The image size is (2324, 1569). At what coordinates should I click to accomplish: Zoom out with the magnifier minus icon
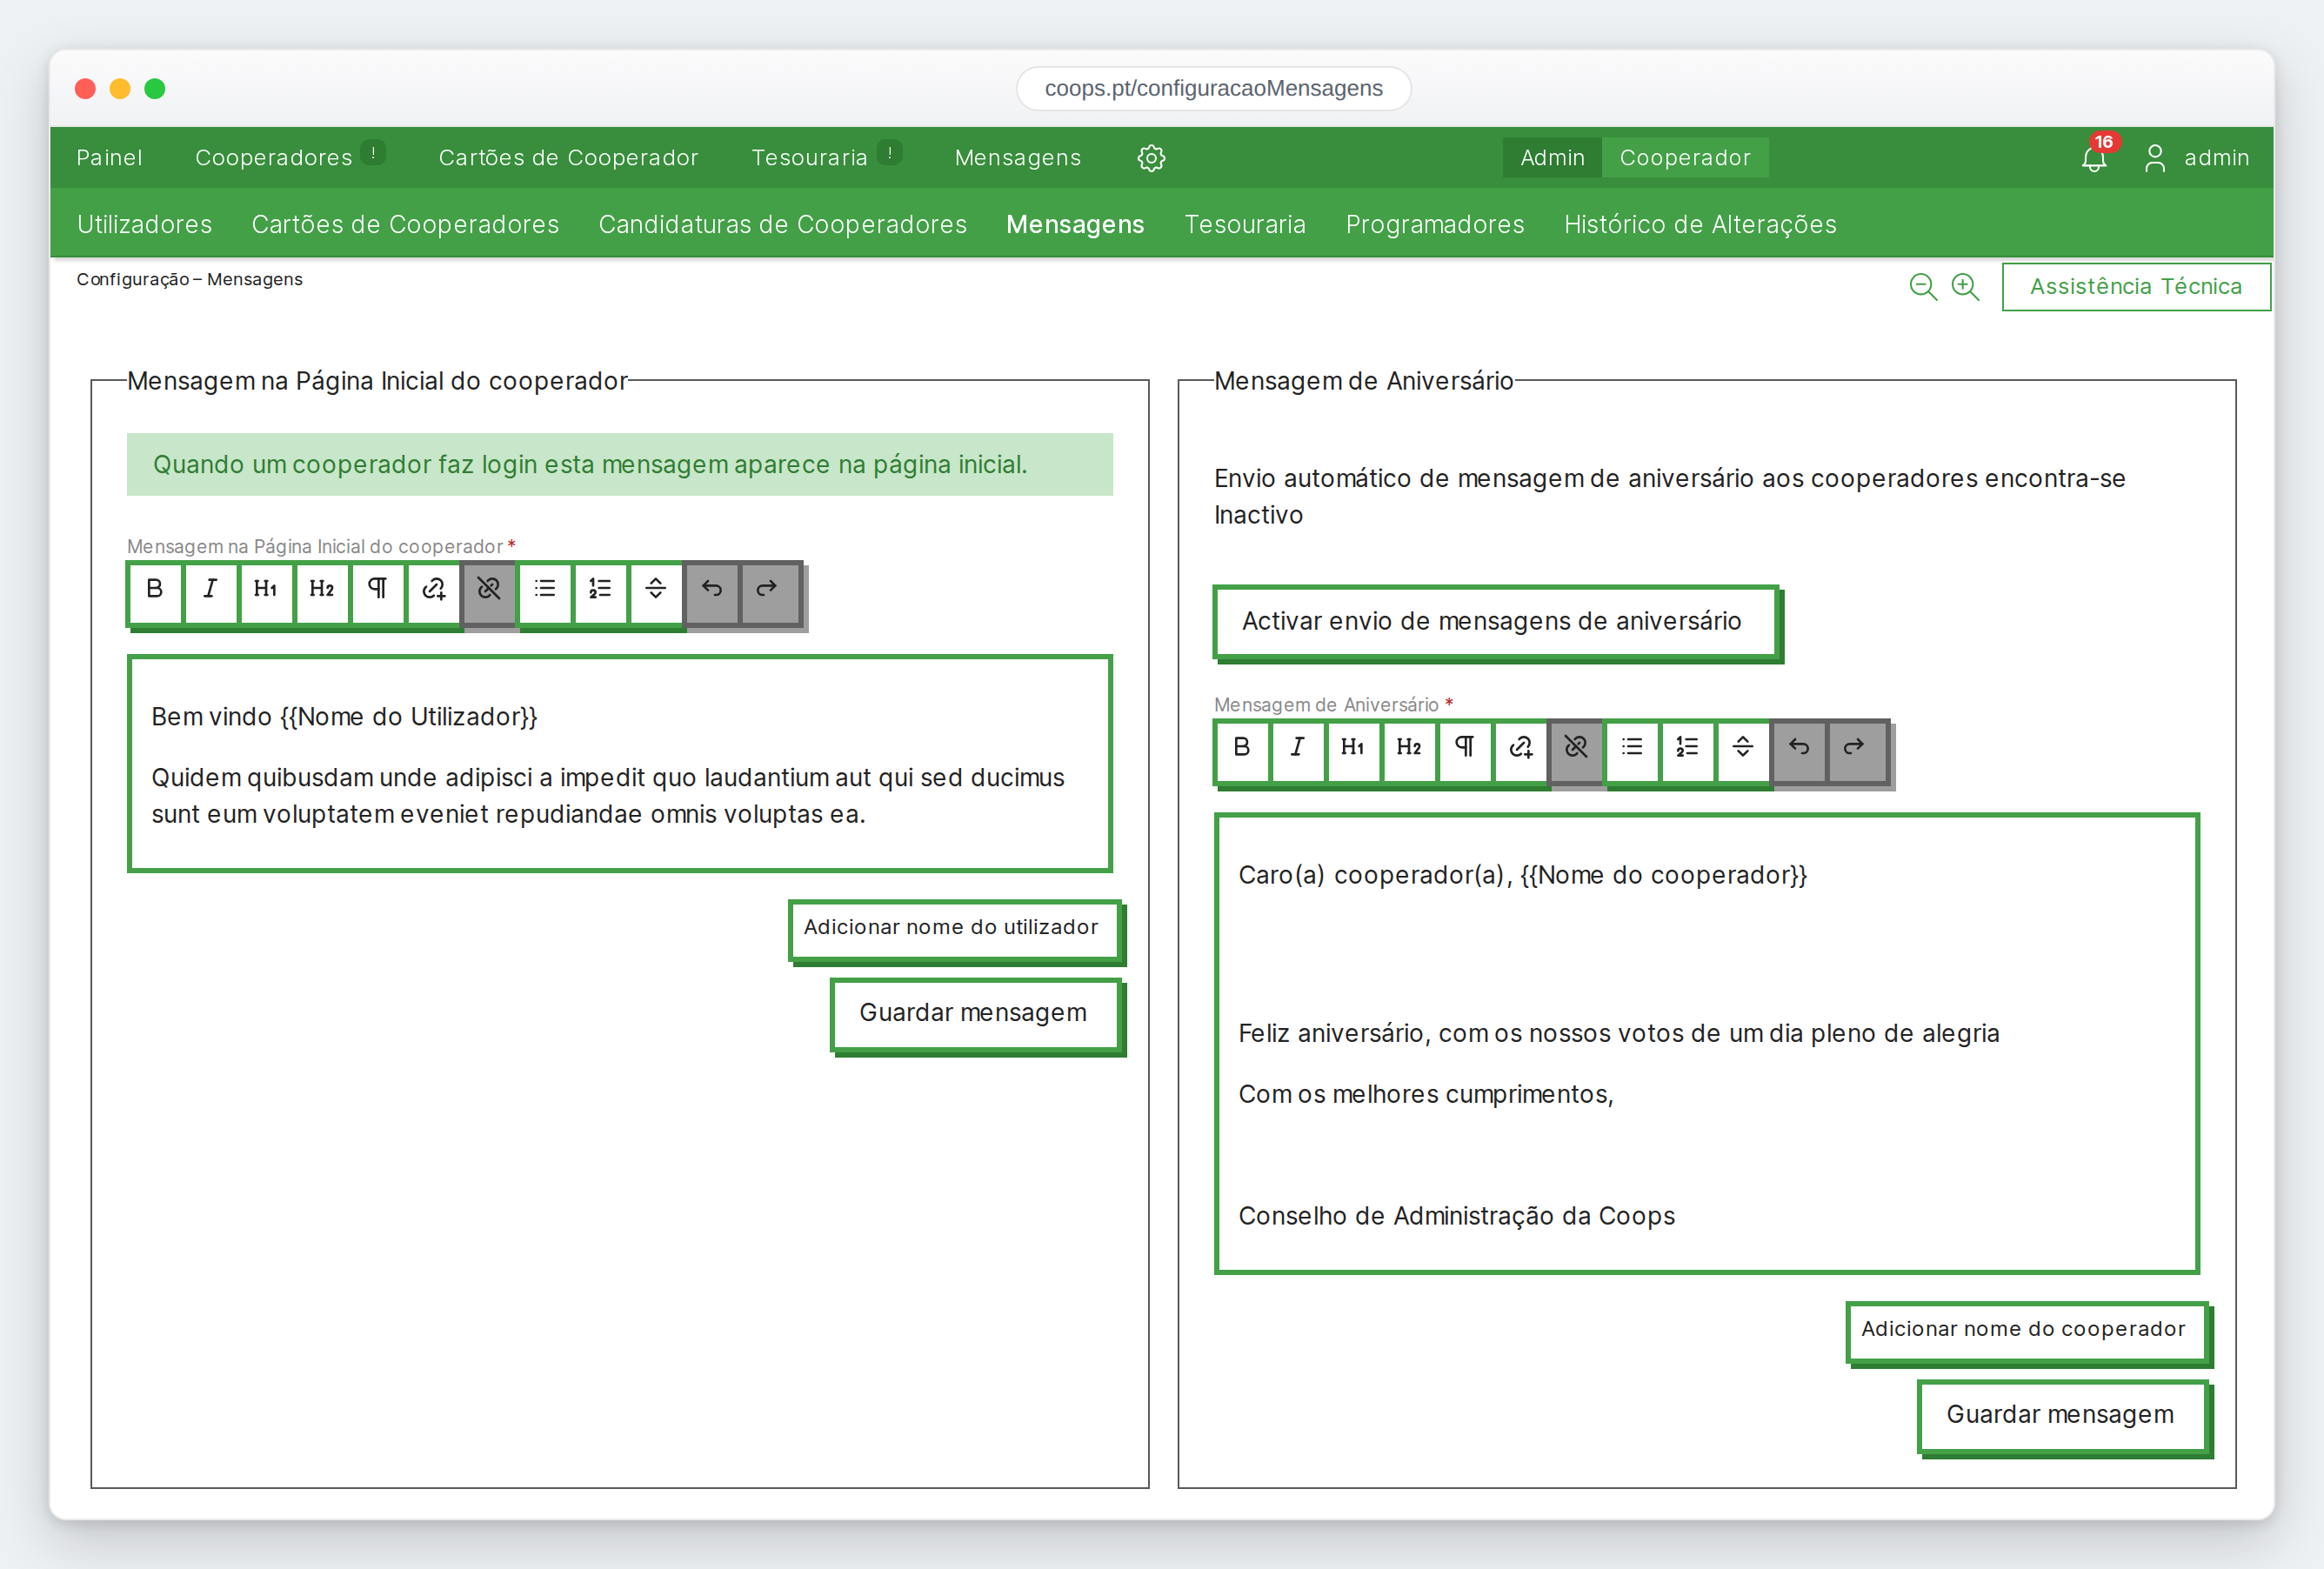pyautogui.click(x=1923, y=287)
